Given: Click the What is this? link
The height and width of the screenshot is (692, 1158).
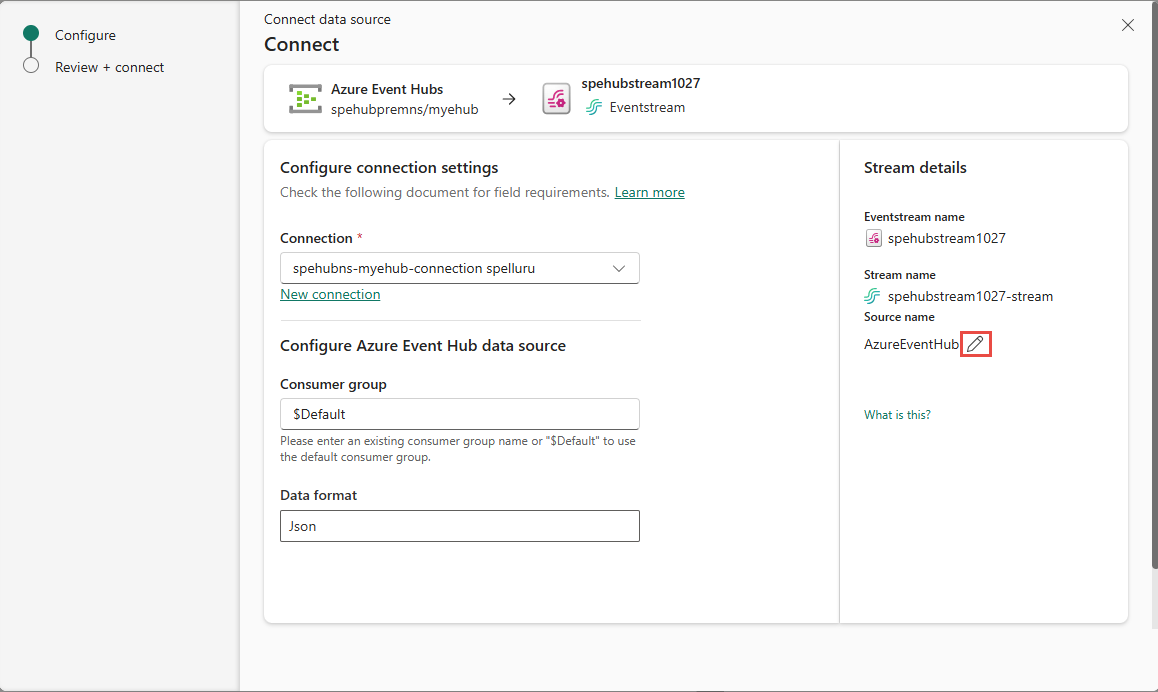Looking at the screenshot, I should [x=897, y=415].
